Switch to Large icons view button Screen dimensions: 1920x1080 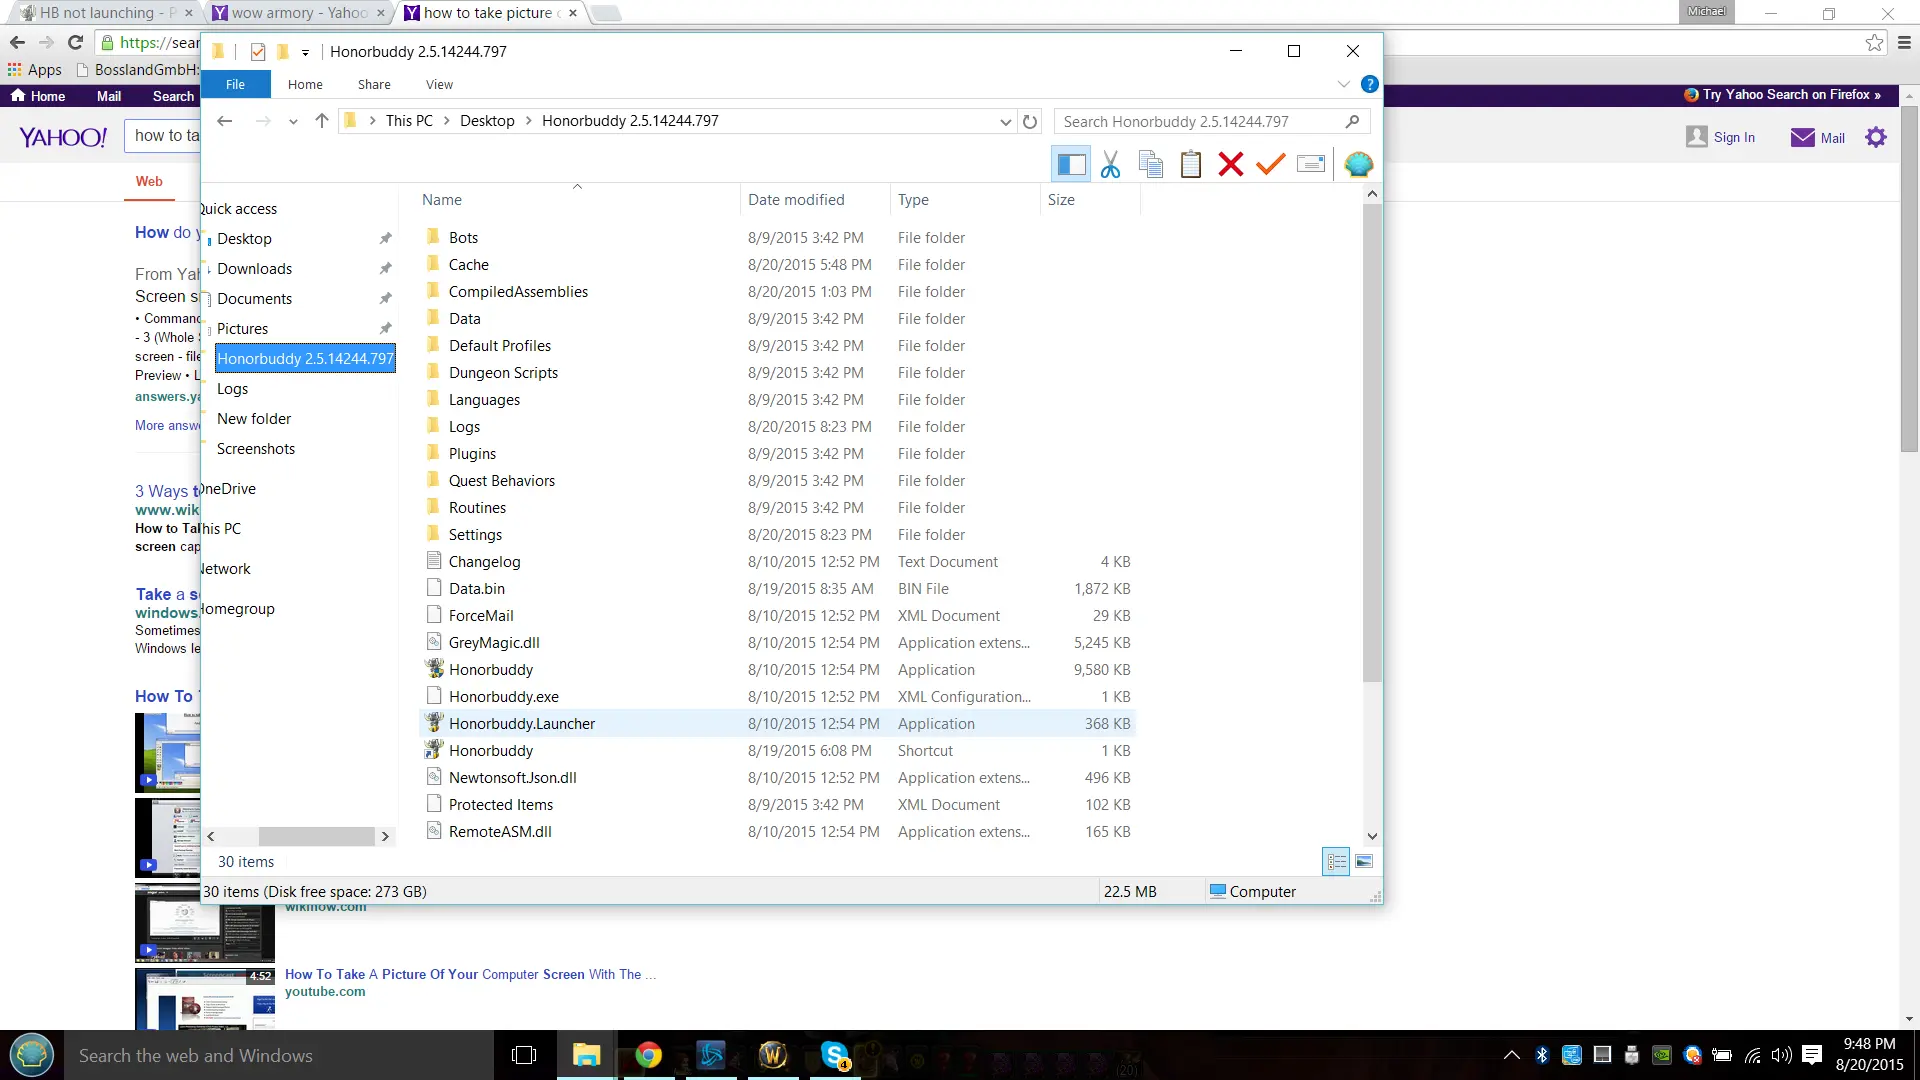1364,861
